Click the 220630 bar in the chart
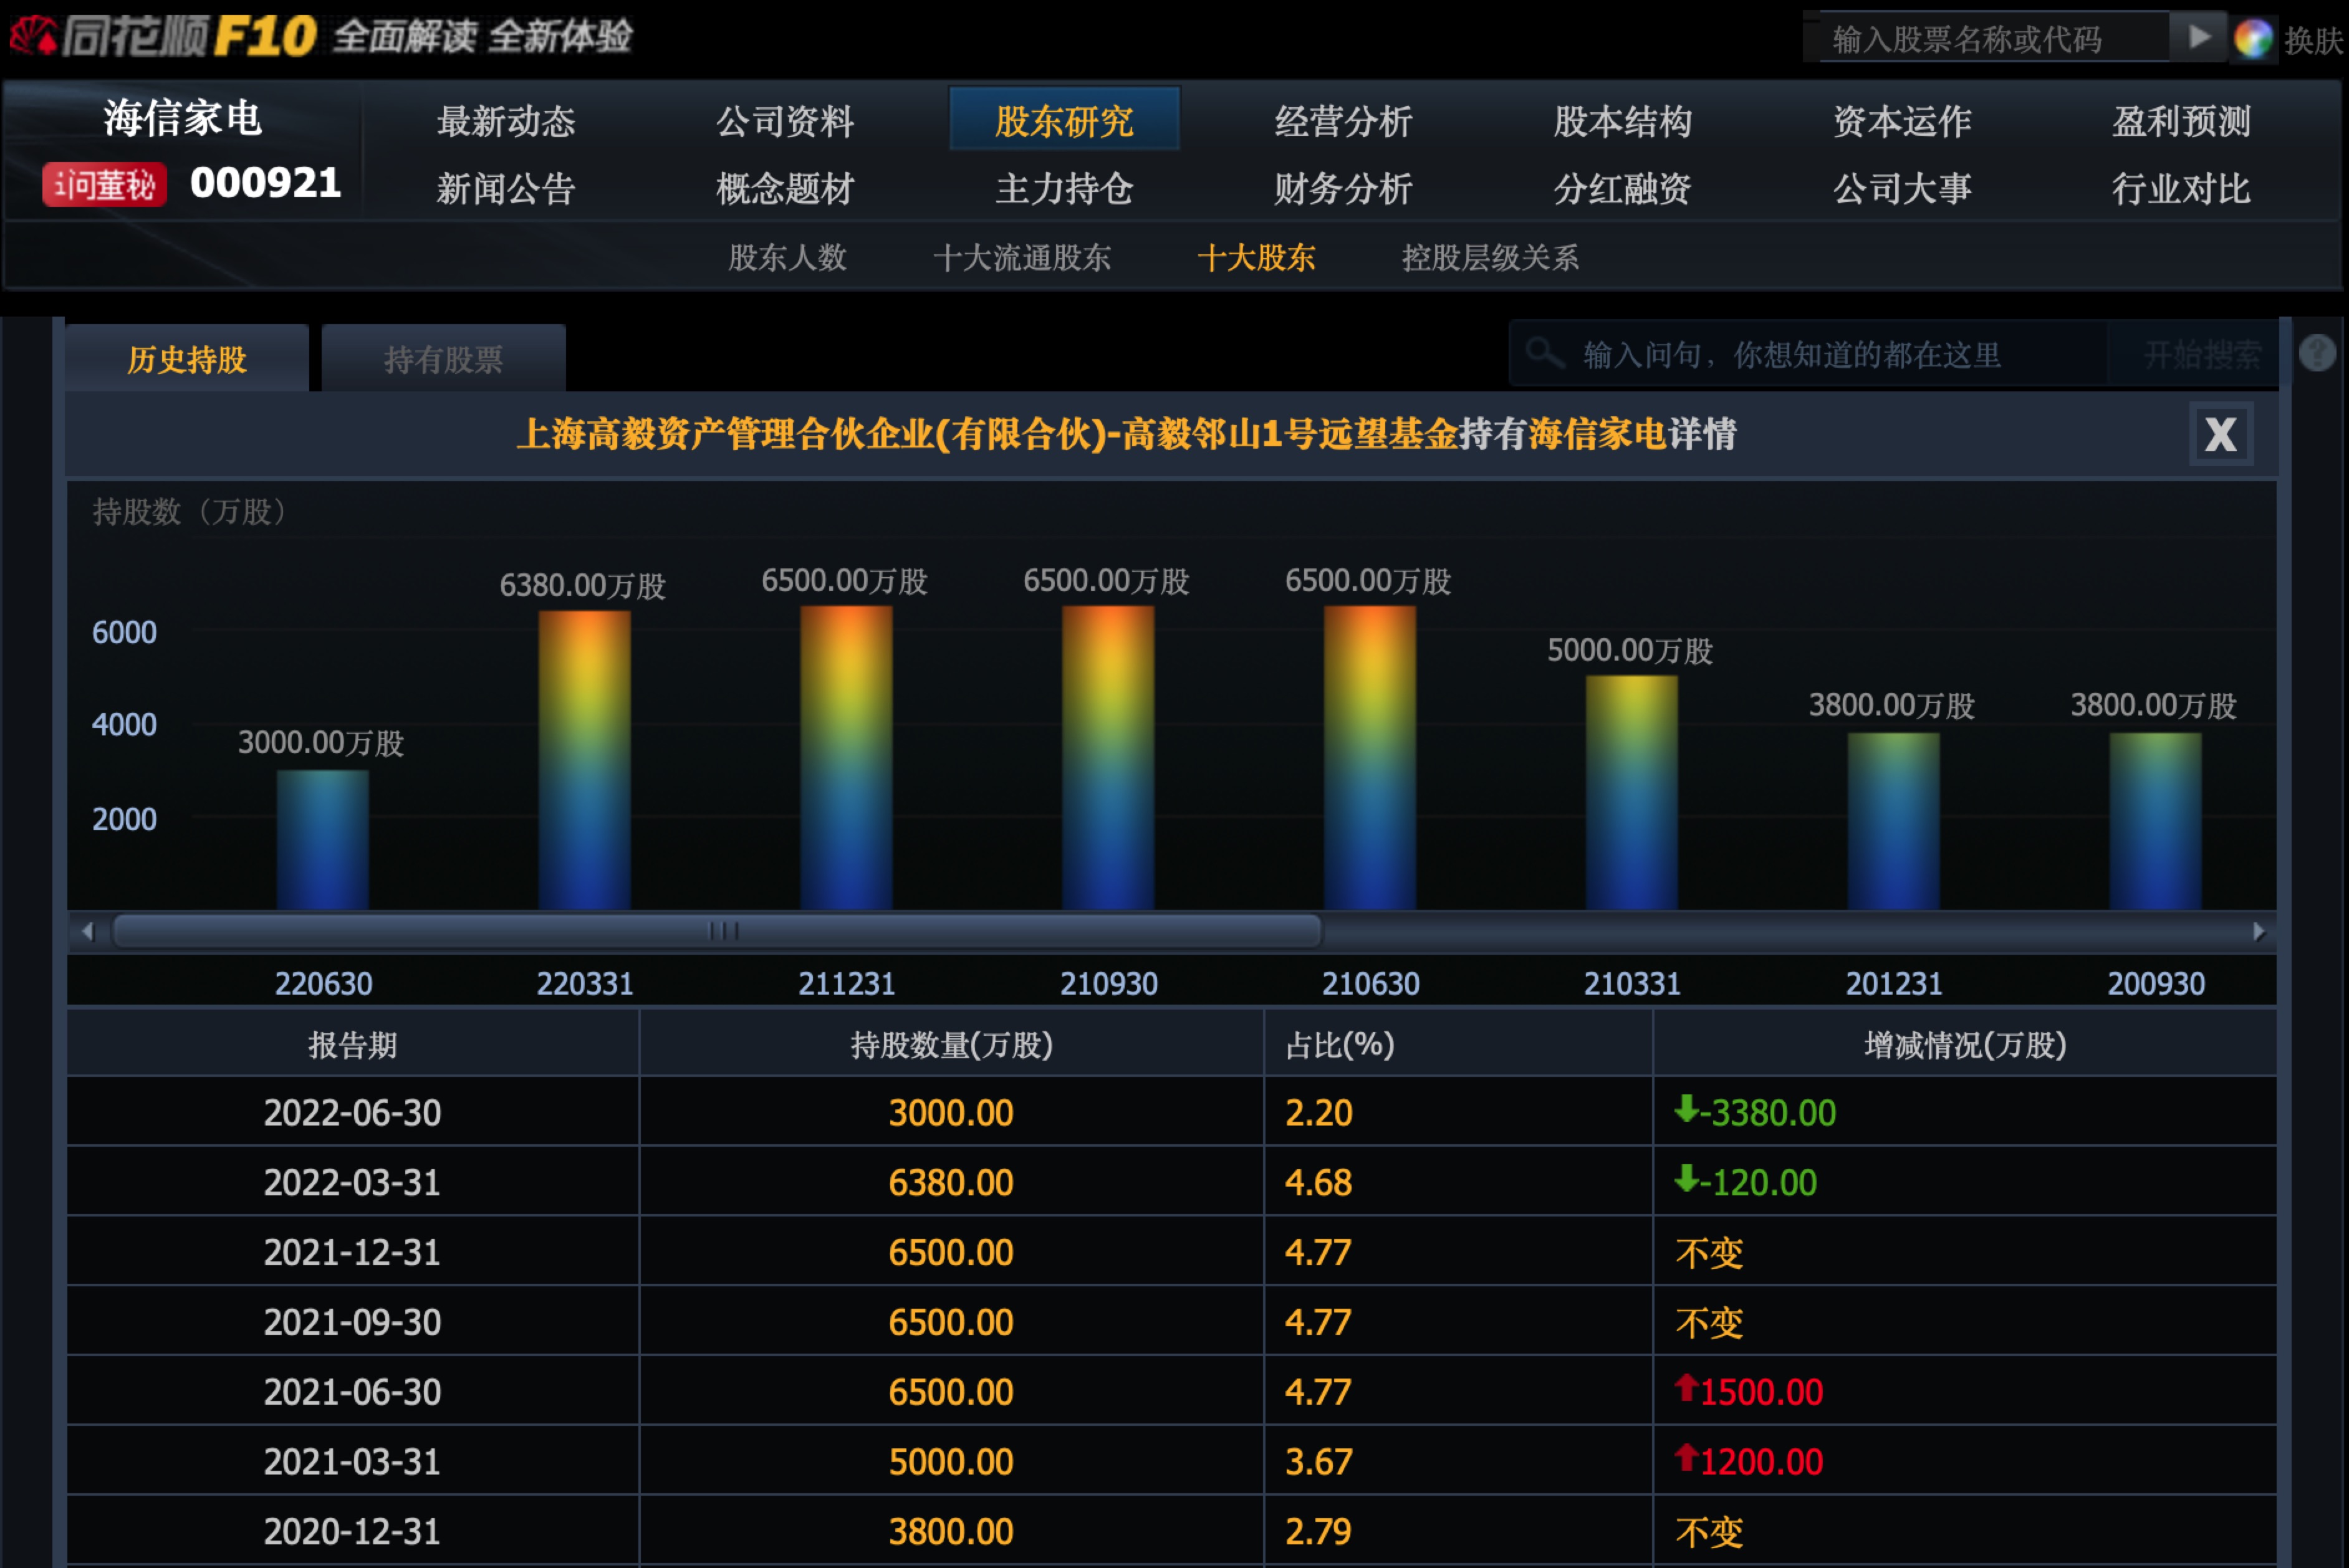 [322, 839]
